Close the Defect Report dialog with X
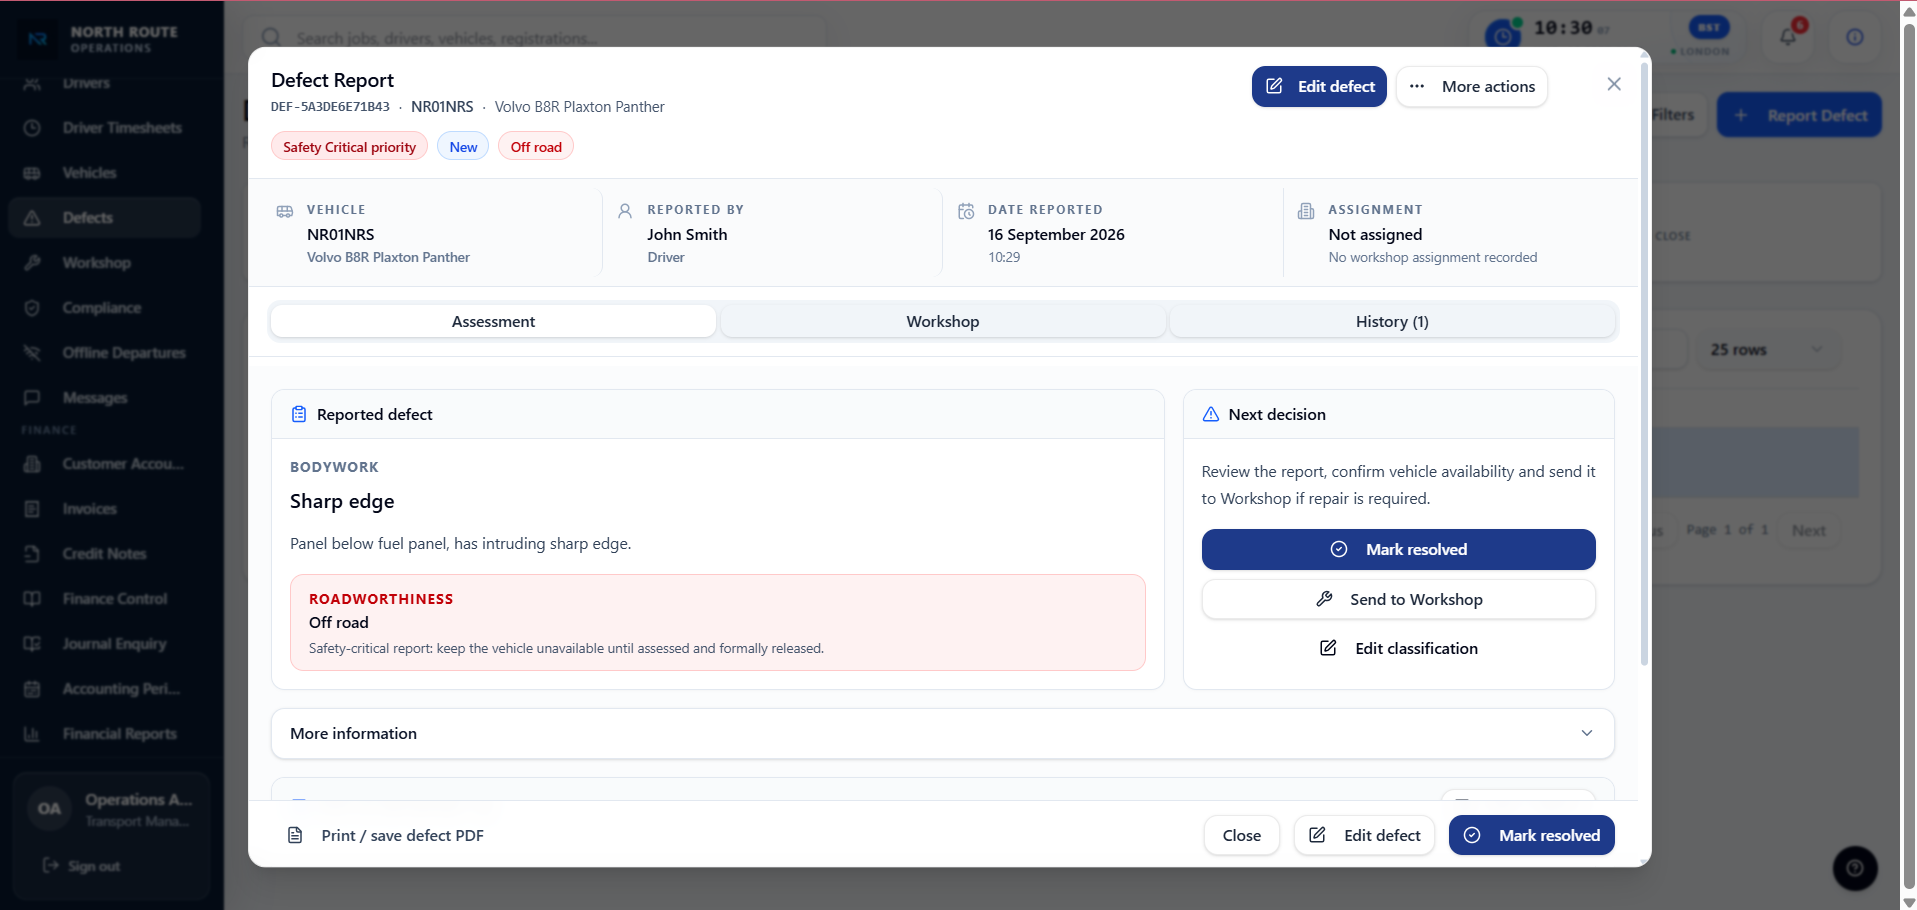Viewport: 1917px width, 910px height. (1613, 85)
